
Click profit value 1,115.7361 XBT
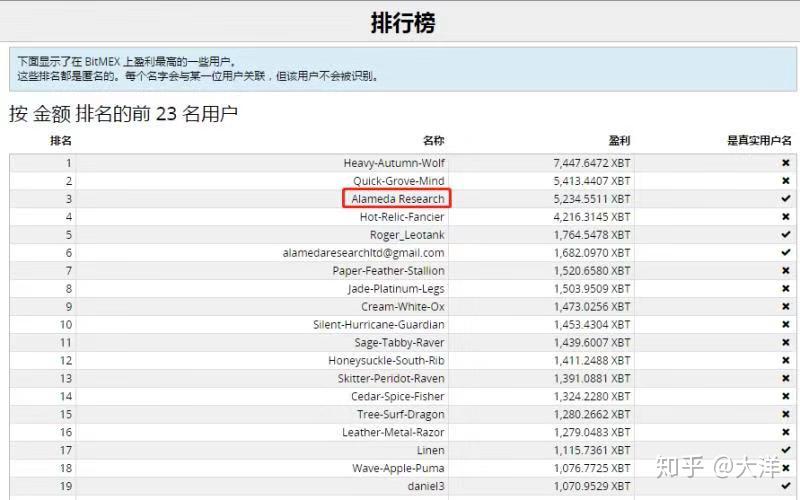(x=592, y=450)
